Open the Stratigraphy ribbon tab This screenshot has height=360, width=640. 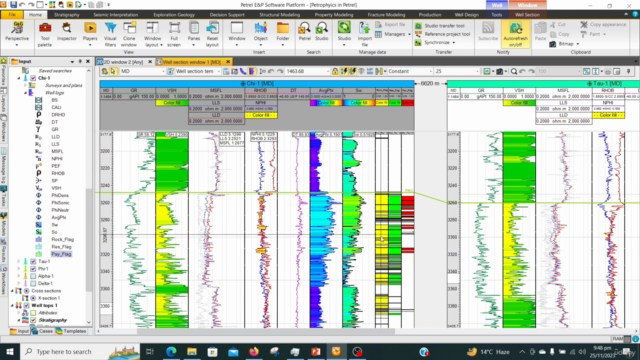pos(67,15)
